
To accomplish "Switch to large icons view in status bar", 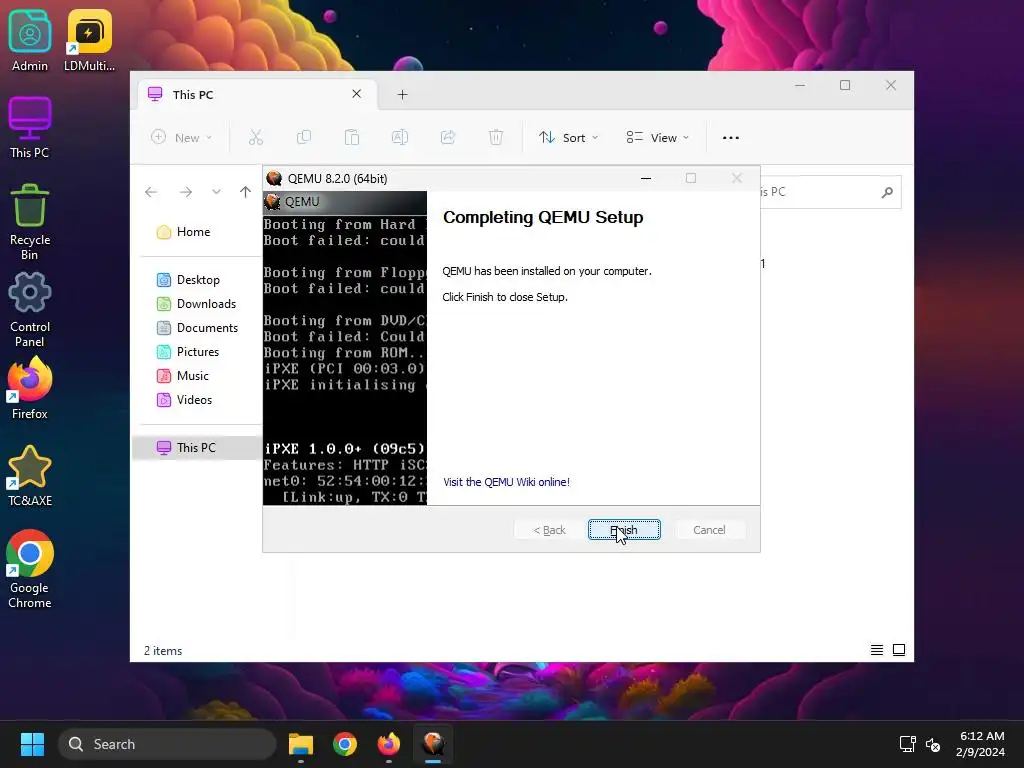I will [899, 650].
